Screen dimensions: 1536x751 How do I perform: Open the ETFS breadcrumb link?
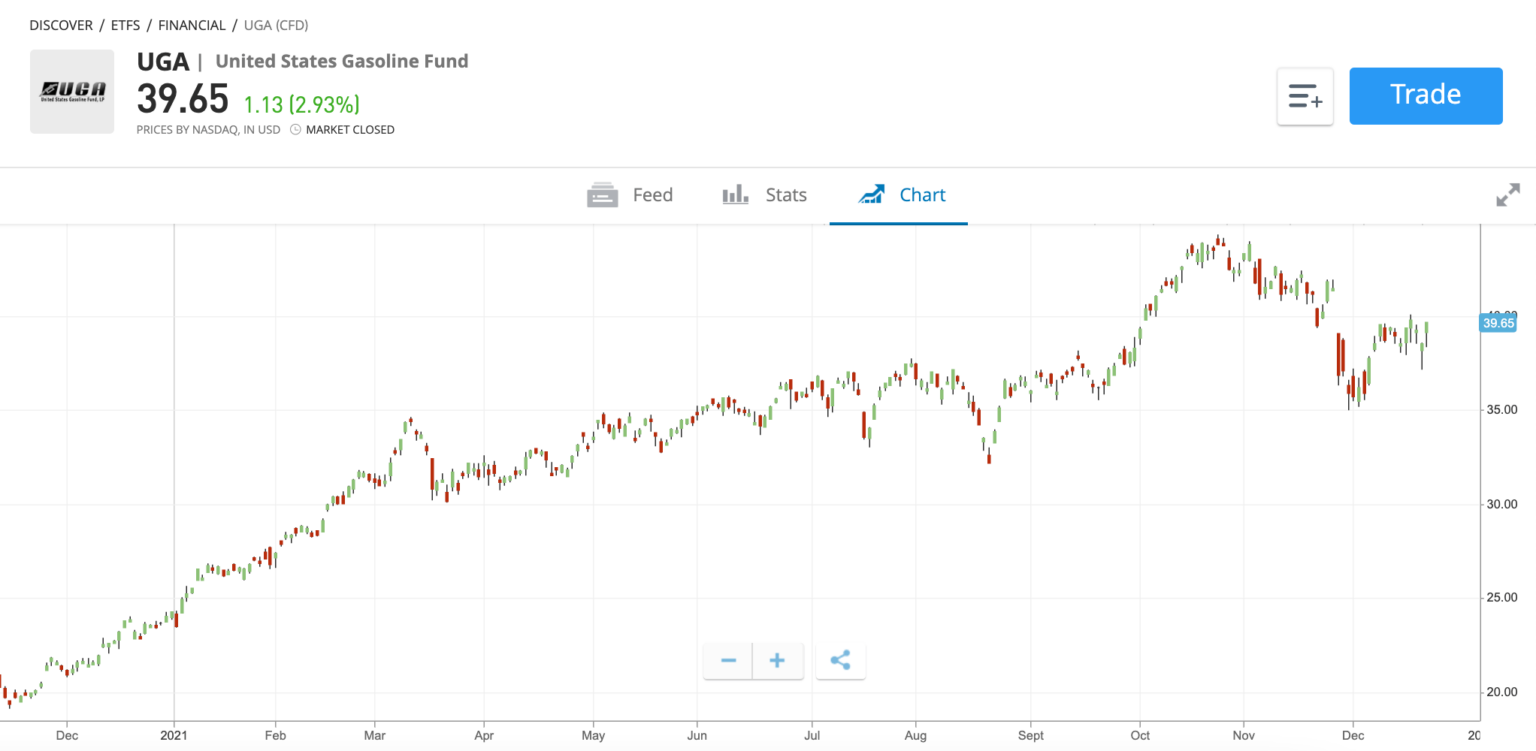[125, 25]
